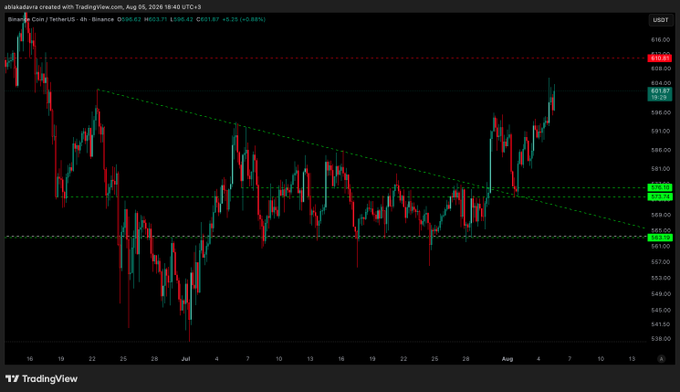Click date 10 left of Jul 13
The height and width of the screenshot is (392, 680).
[279, 359]
